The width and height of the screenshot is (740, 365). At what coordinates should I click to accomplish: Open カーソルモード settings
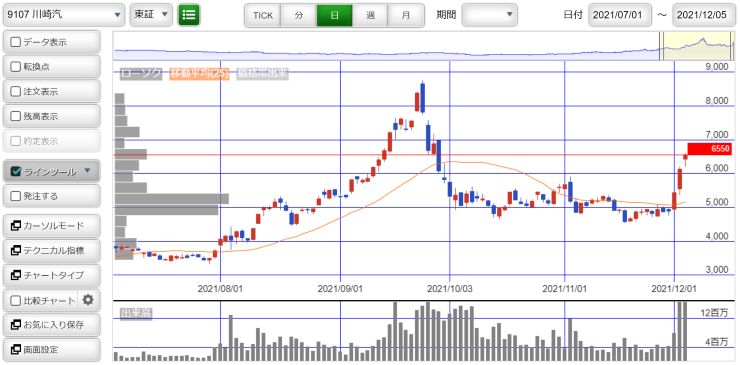(52, 226)
